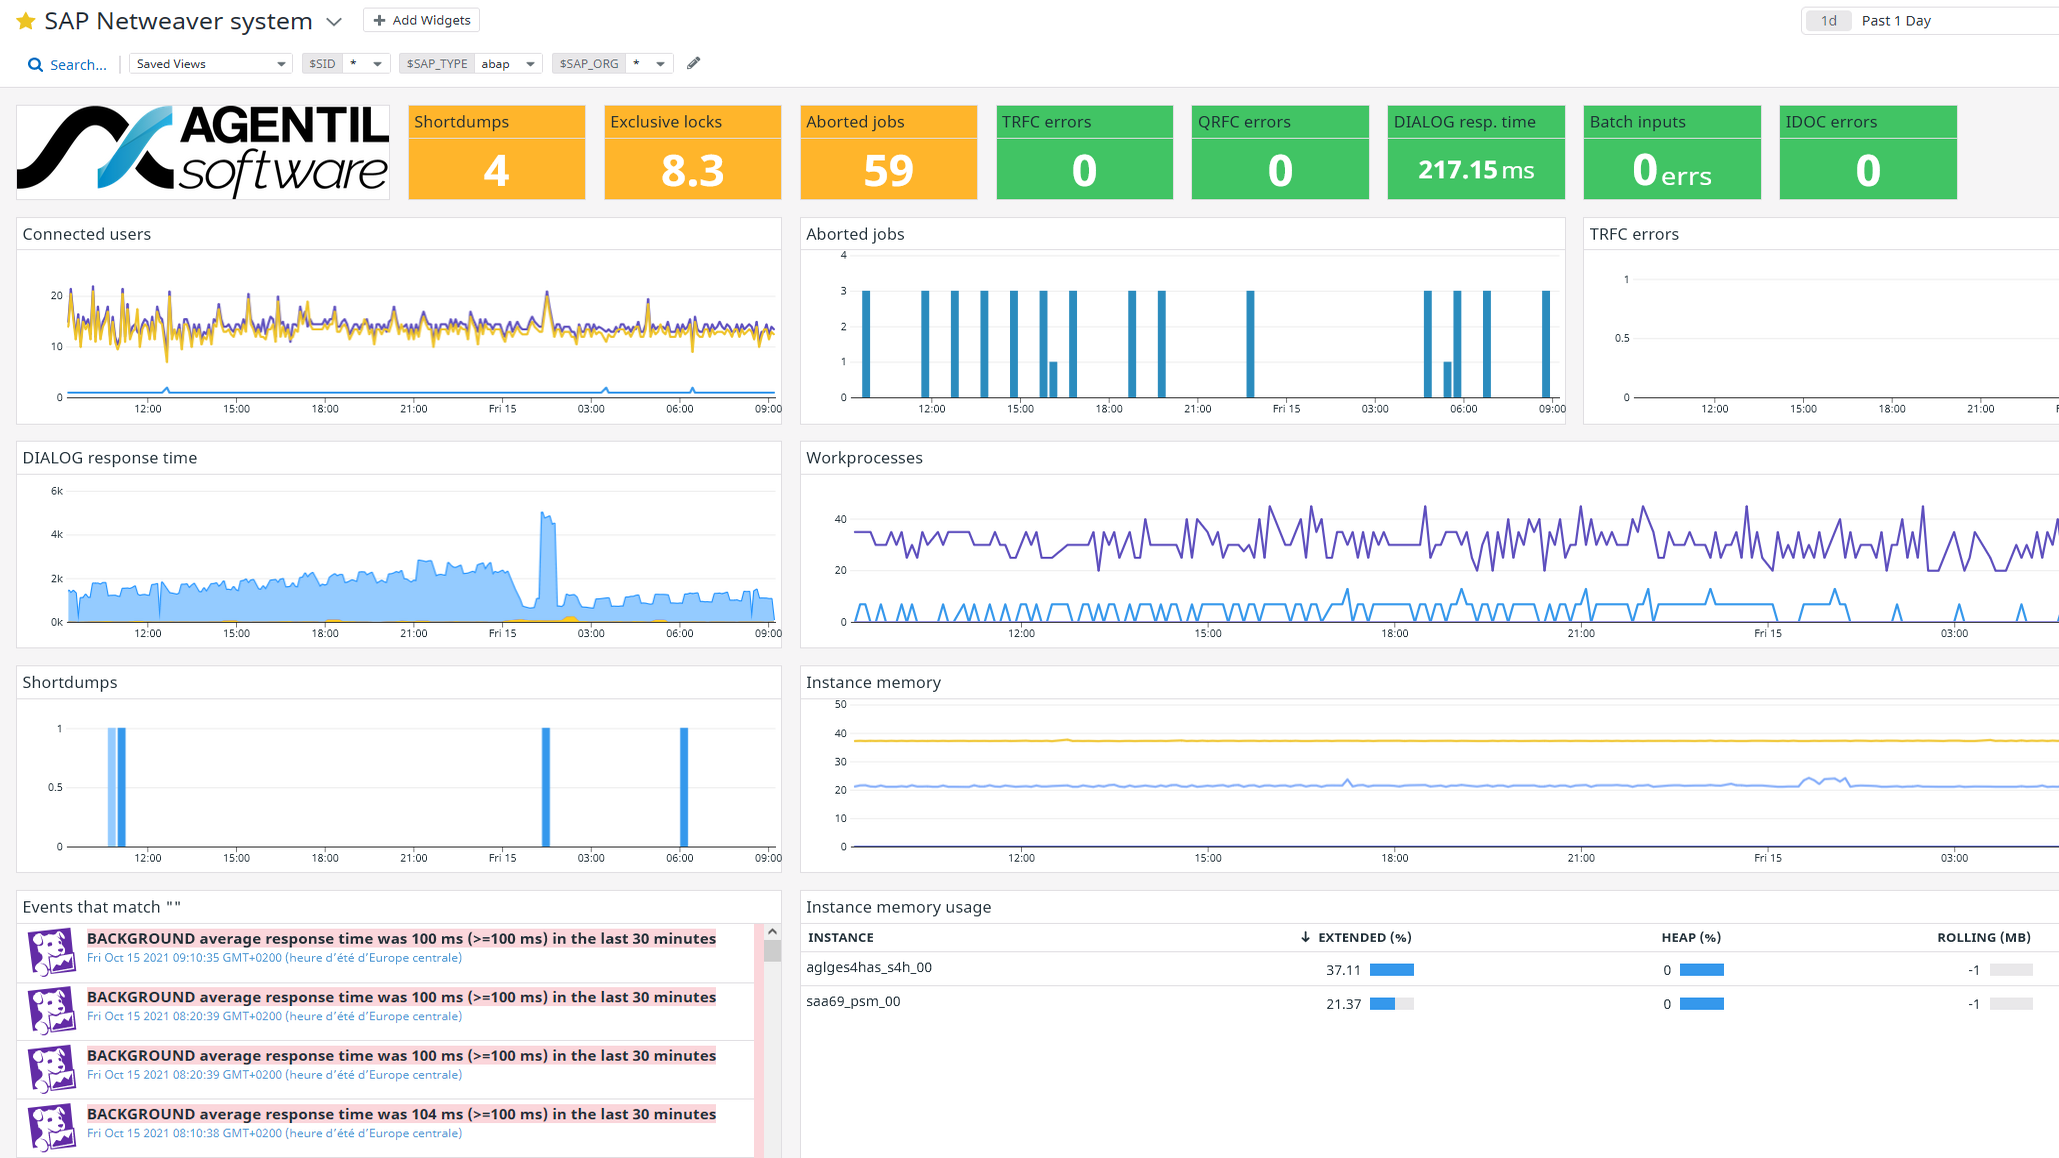Open the Past 1 Day time range selector
Image resolution: width=2059 pixels, height=1158 pixels.
click(x=1896, y=20)
